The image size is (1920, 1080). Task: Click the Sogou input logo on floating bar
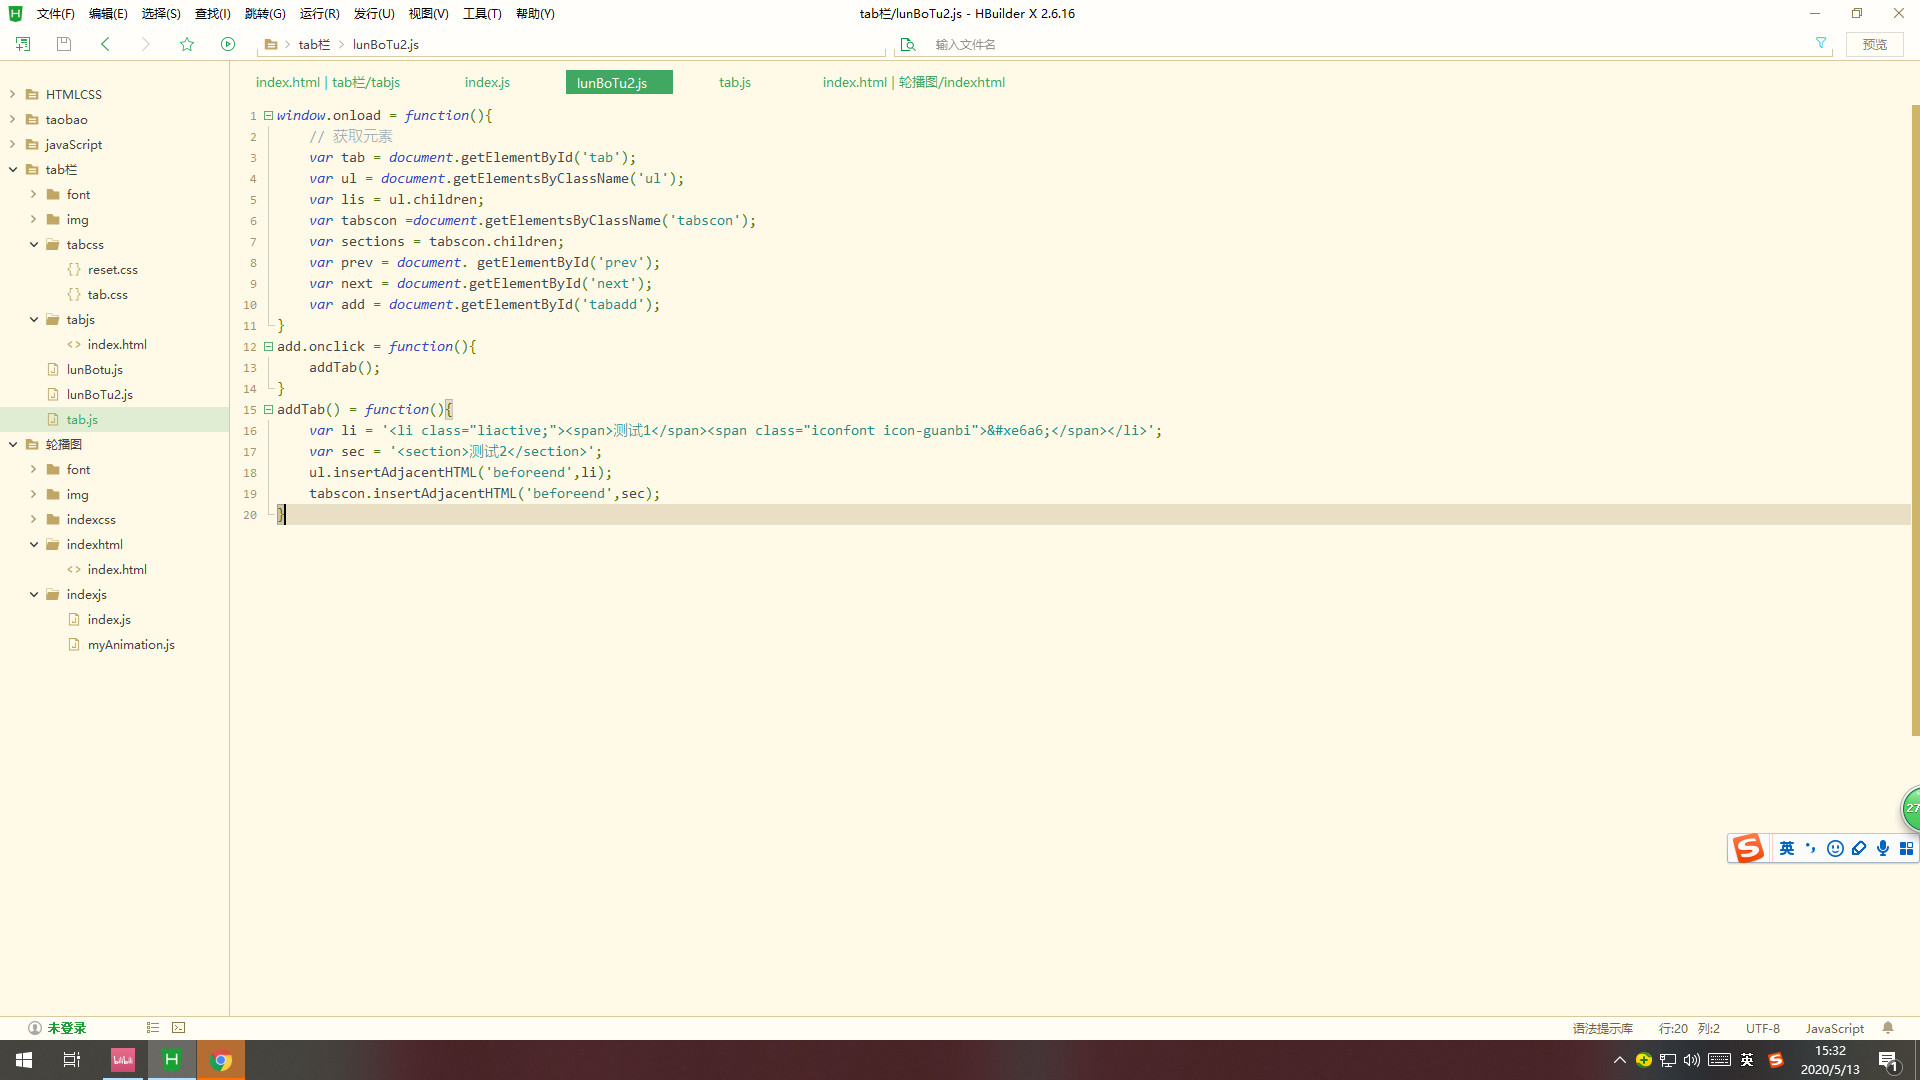tap(1748, 848)
